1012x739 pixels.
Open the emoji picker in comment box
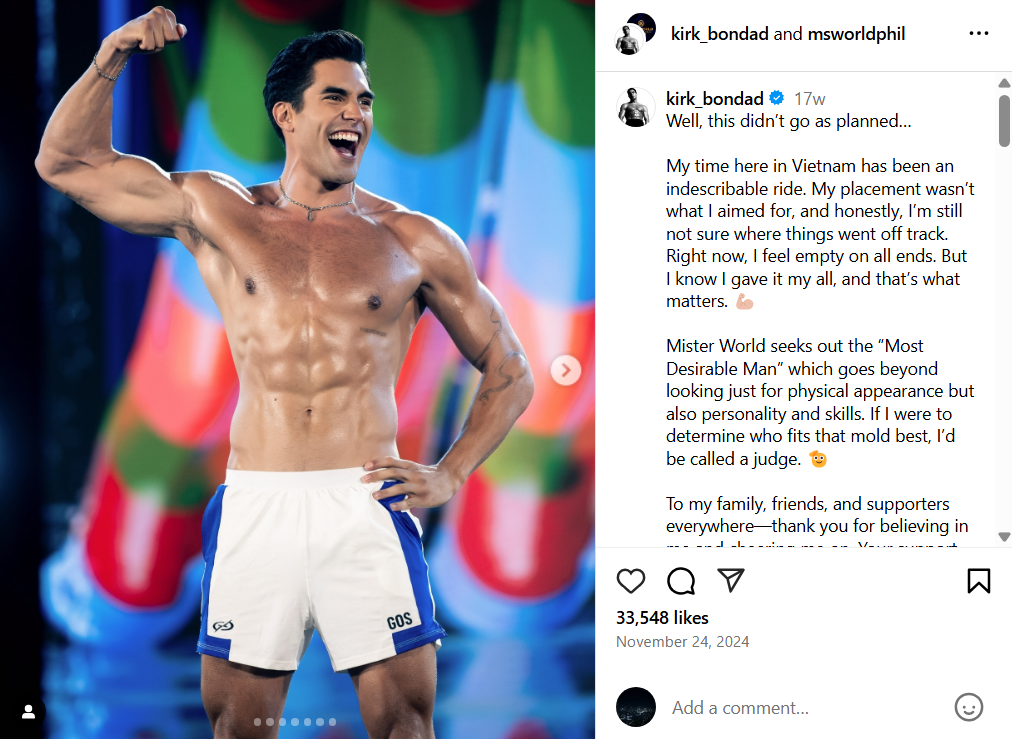969,707
